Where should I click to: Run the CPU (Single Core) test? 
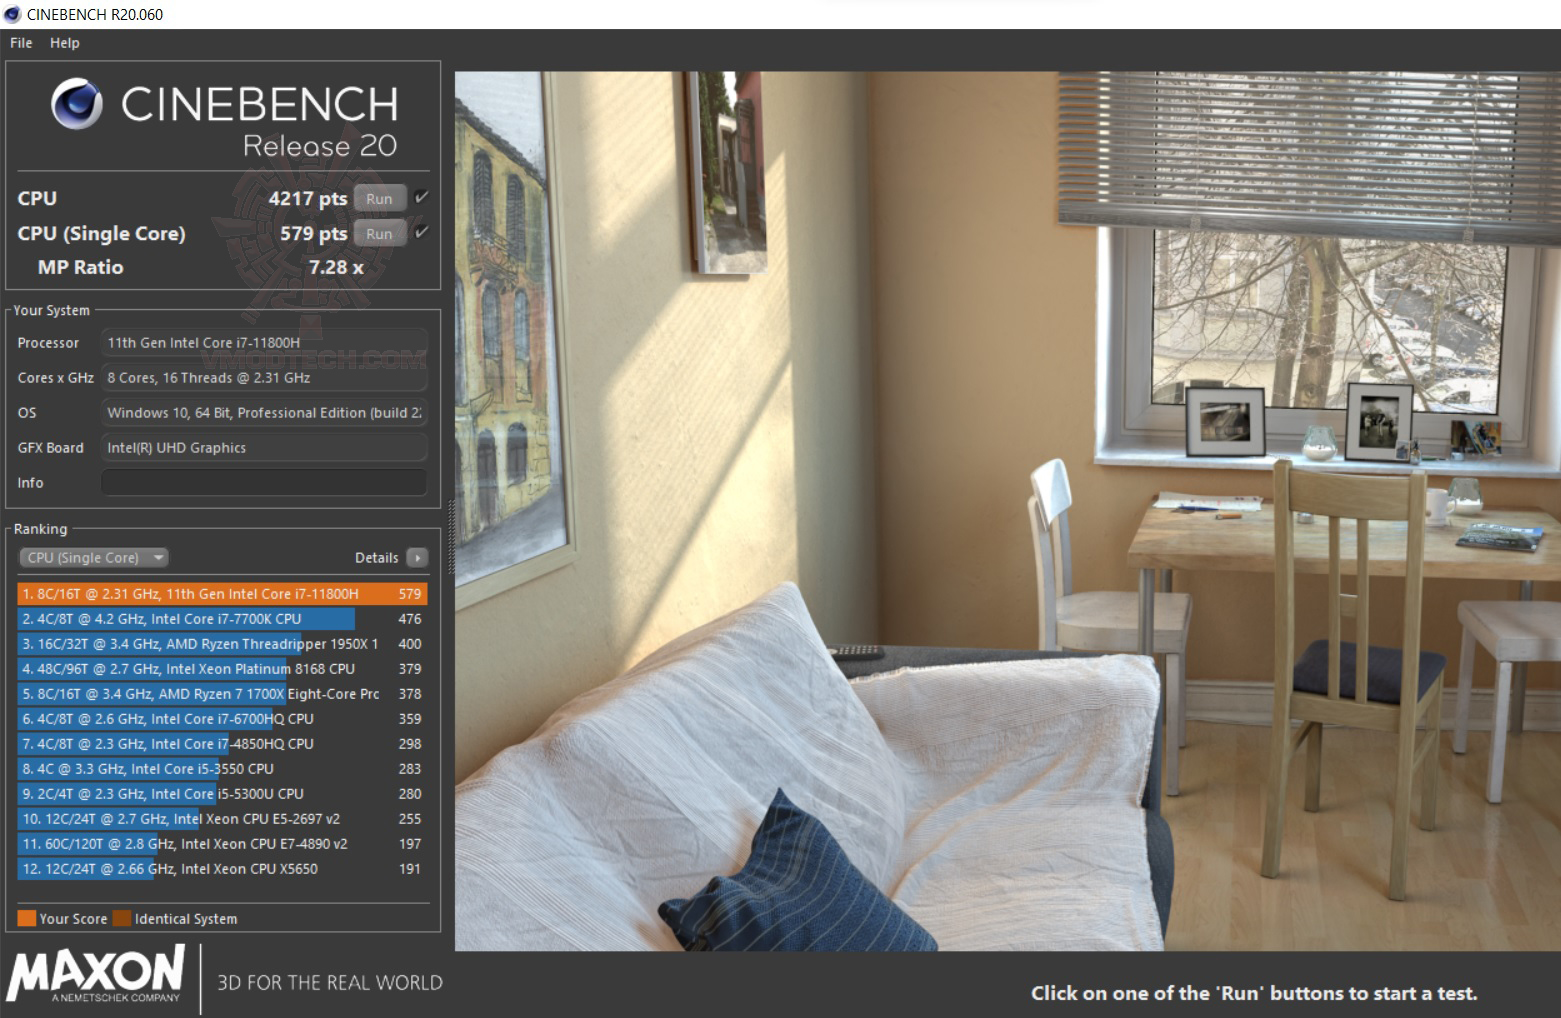[379, 233]
